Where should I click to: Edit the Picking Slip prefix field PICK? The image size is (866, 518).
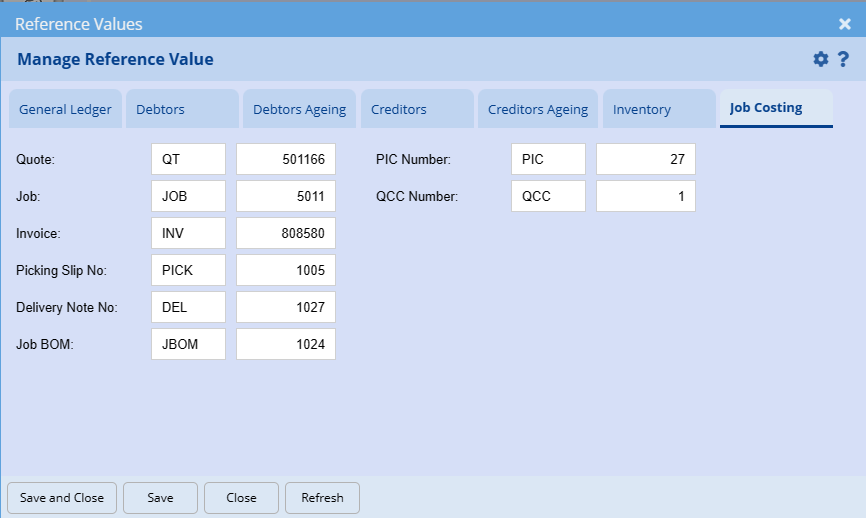click(188, 270)
